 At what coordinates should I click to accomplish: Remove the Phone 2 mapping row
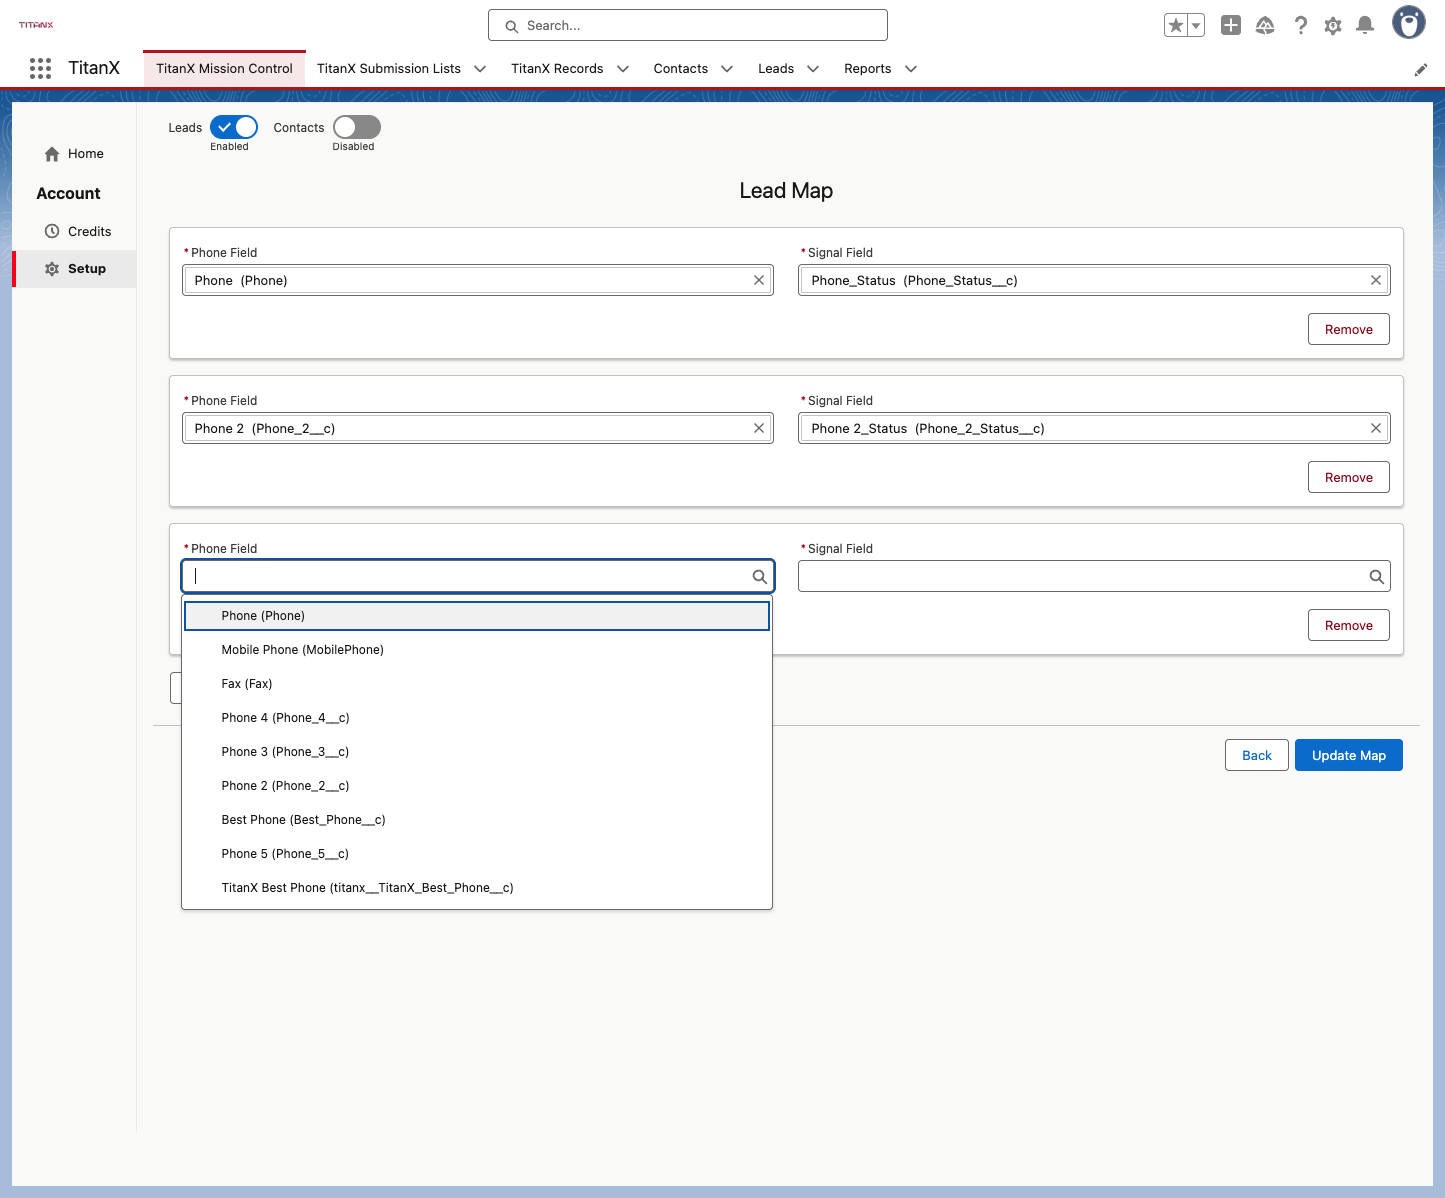tap(1349, 477)
